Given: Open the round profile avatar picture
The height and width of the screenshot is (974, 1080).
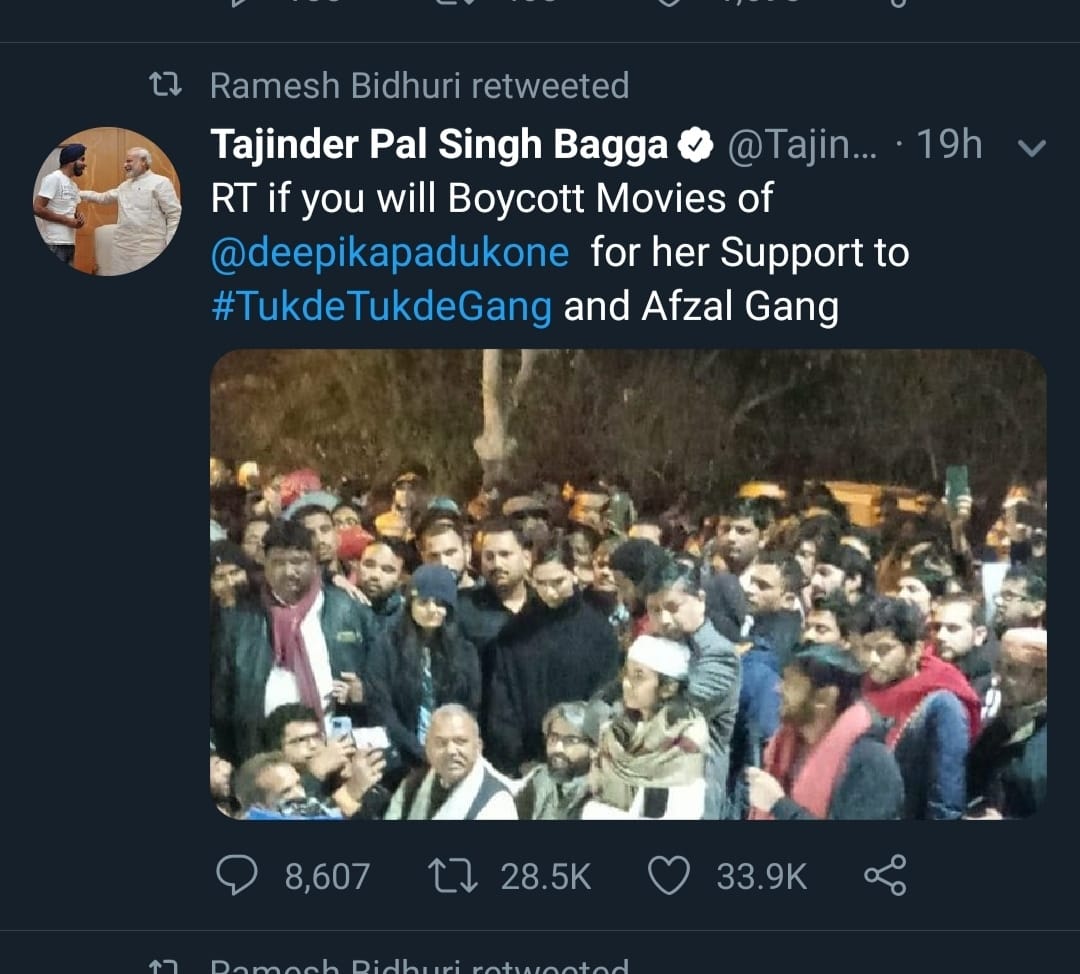Looking at the screenshot, I should pos(107,200).
